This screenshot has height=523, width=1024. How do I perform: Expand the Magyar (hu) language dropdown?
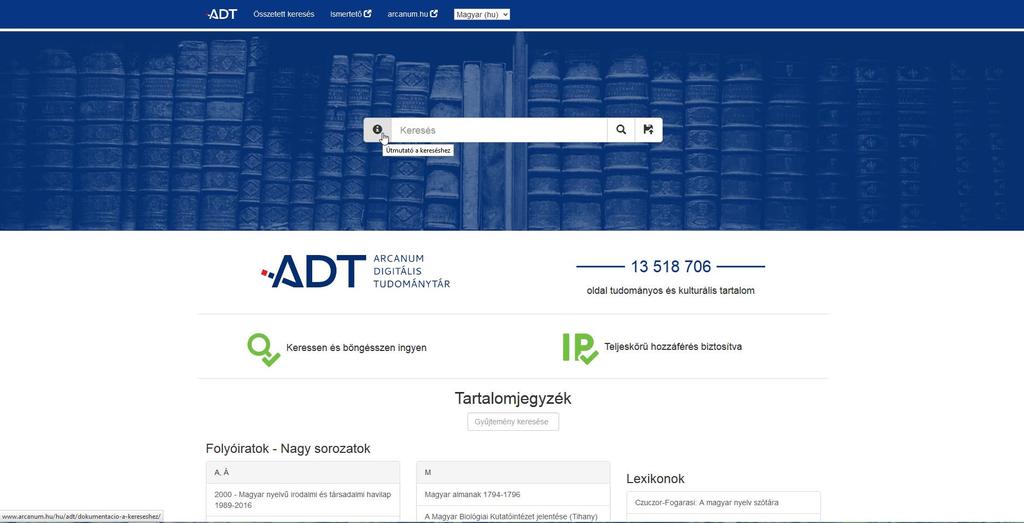[482, 14]
